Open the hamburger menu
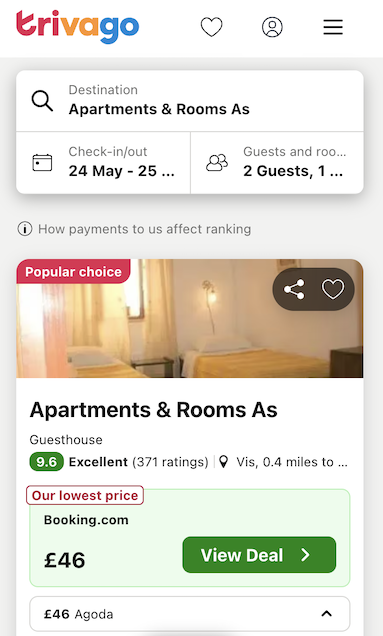 point(333,27)
